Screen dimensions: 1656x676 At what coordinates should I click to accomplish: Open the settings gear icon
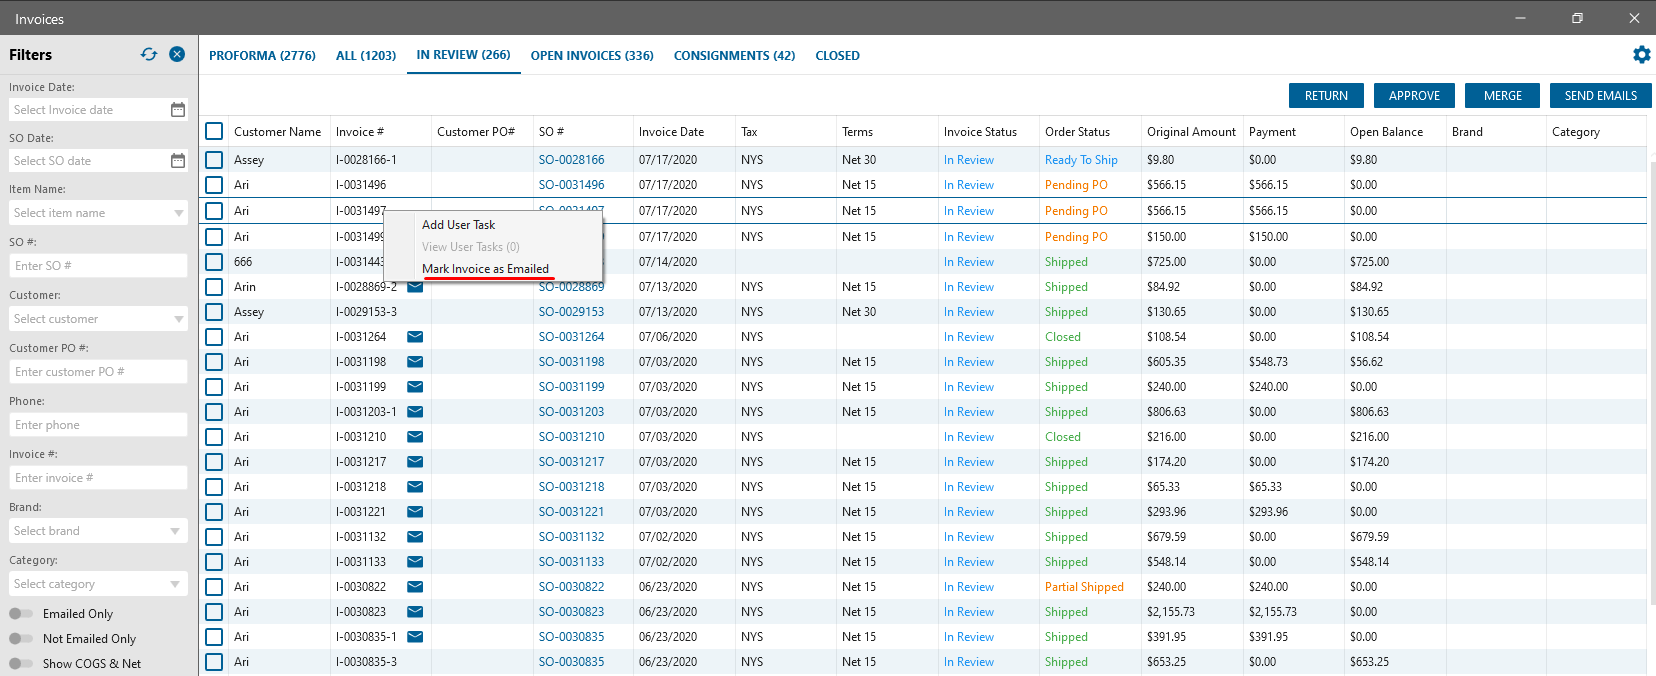tap(1641, 55)
